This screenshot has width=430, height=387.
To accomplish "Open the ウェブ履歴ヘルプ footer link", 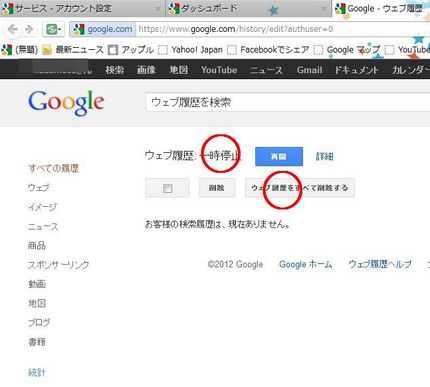I will pyautogui.click(x=380, y=264).
